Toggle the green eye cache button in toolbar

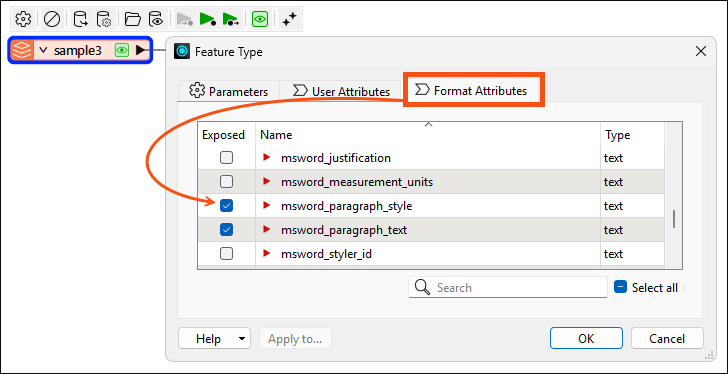[x=260, y=19]
